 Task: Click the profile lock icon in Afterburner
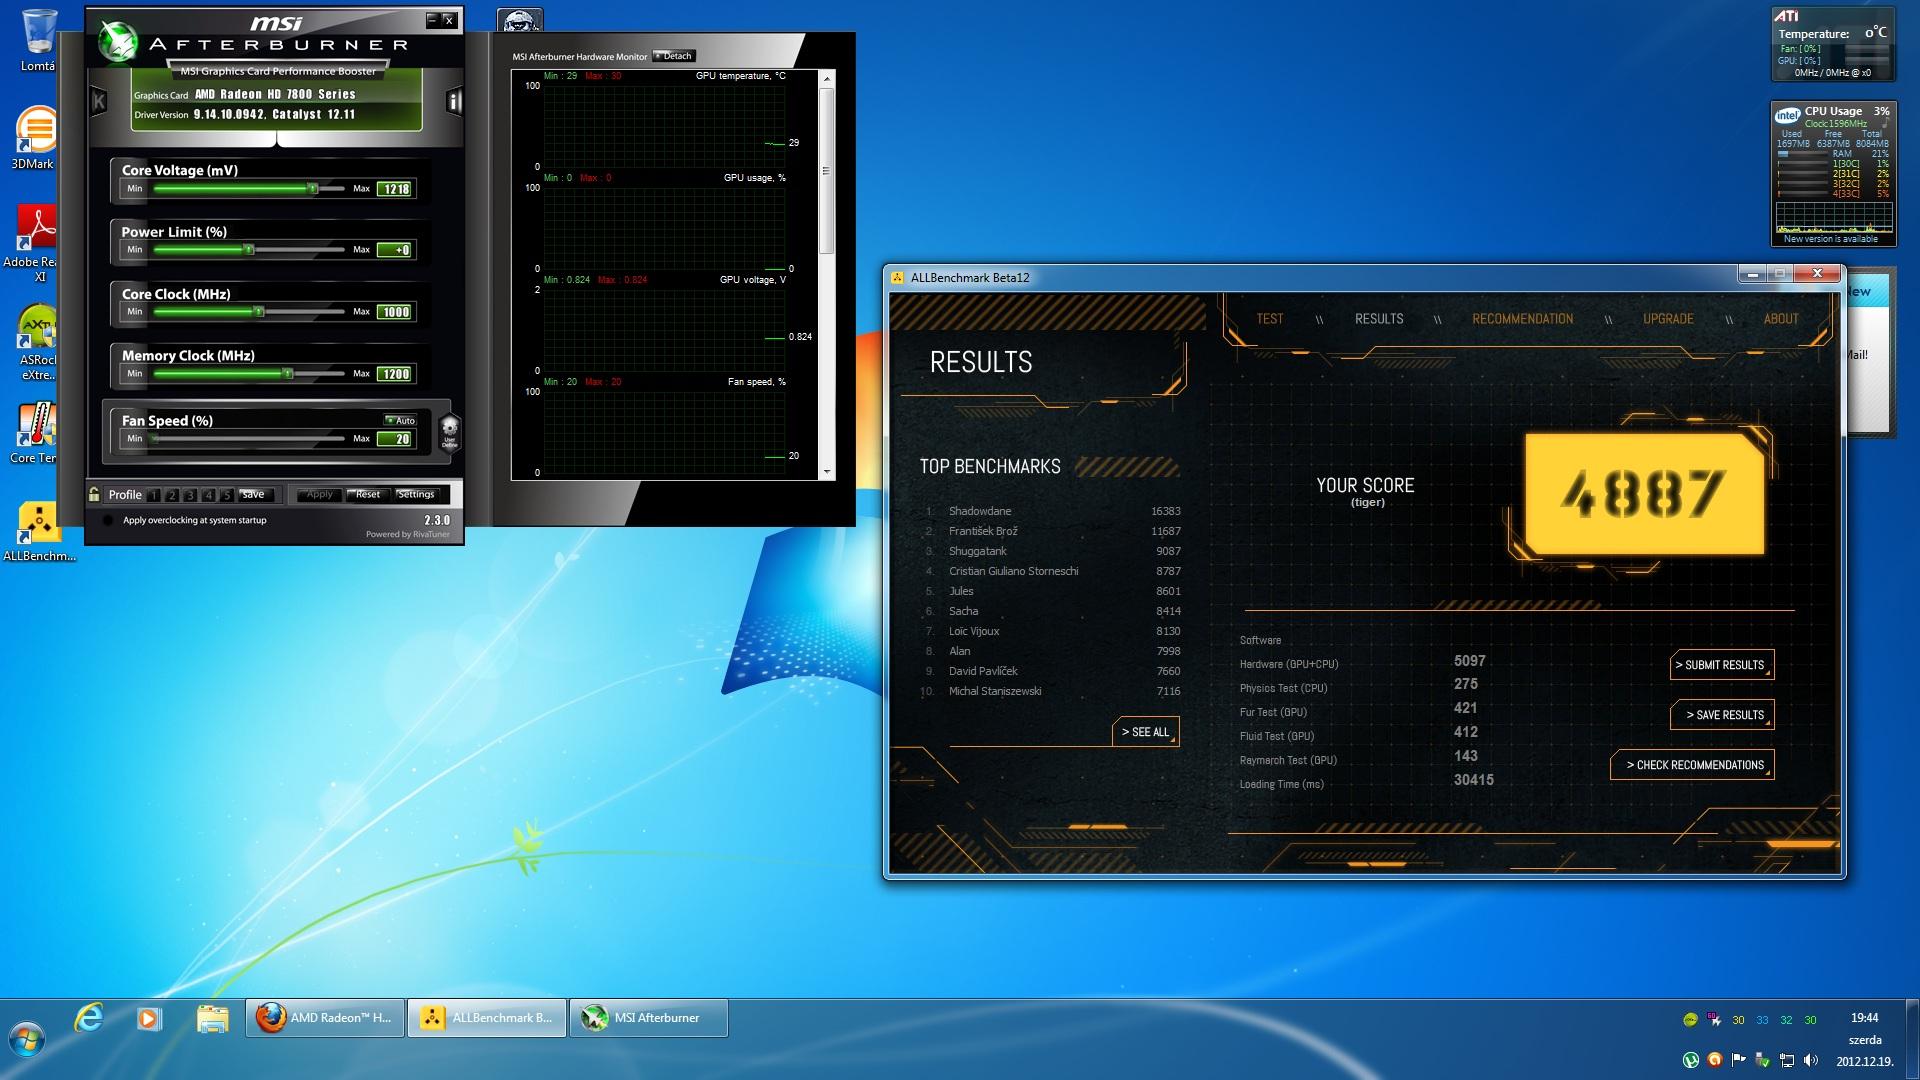tap(94, 494)
